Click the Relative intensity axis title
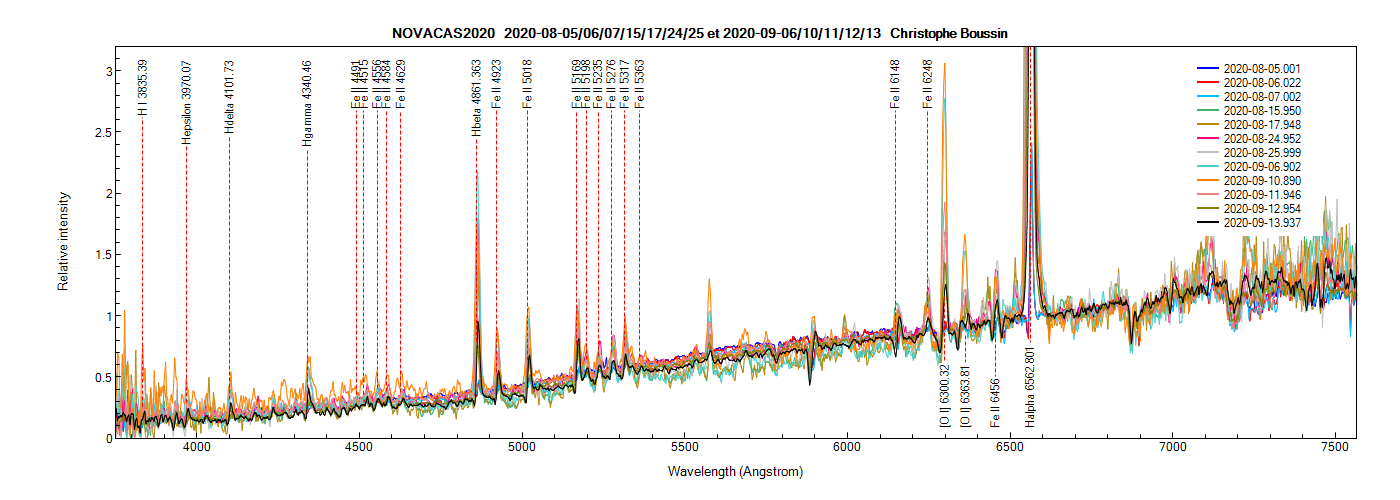1400x500 pixels. tap(63, 243)
